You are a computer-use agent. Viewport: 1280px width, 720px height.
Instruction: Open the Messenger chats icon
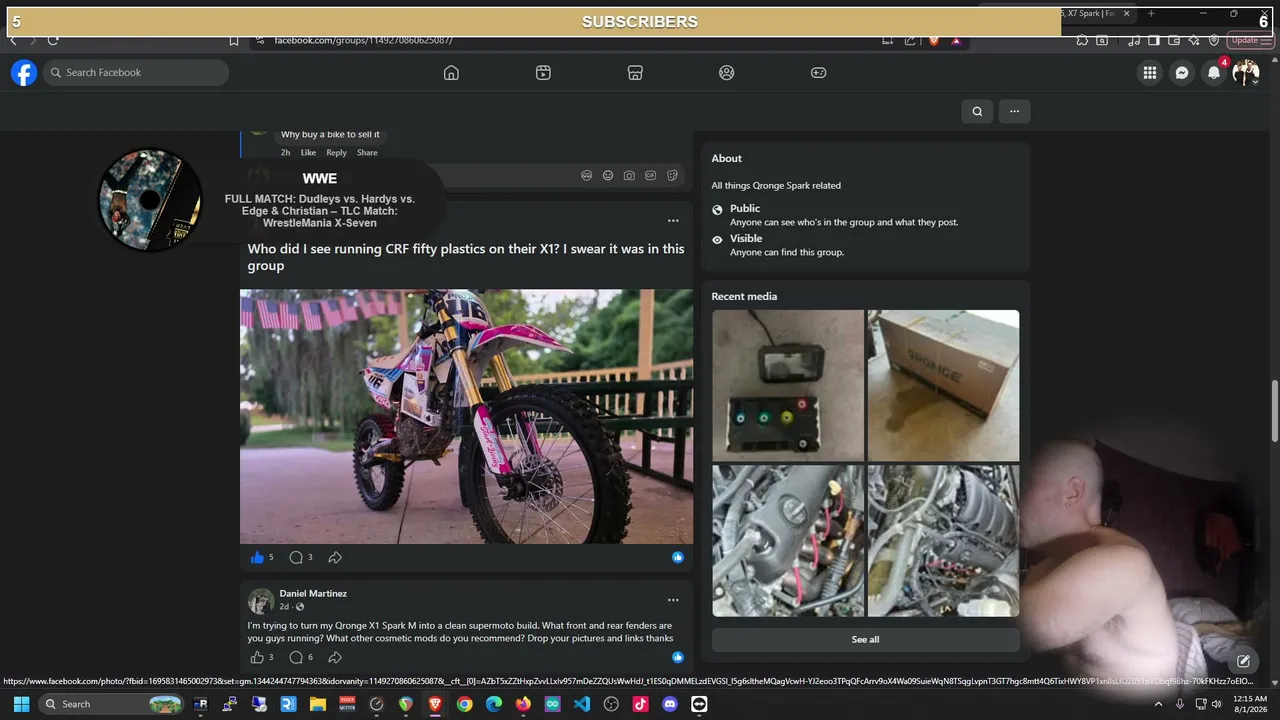pyautogui.click(x=1182, y=72)
